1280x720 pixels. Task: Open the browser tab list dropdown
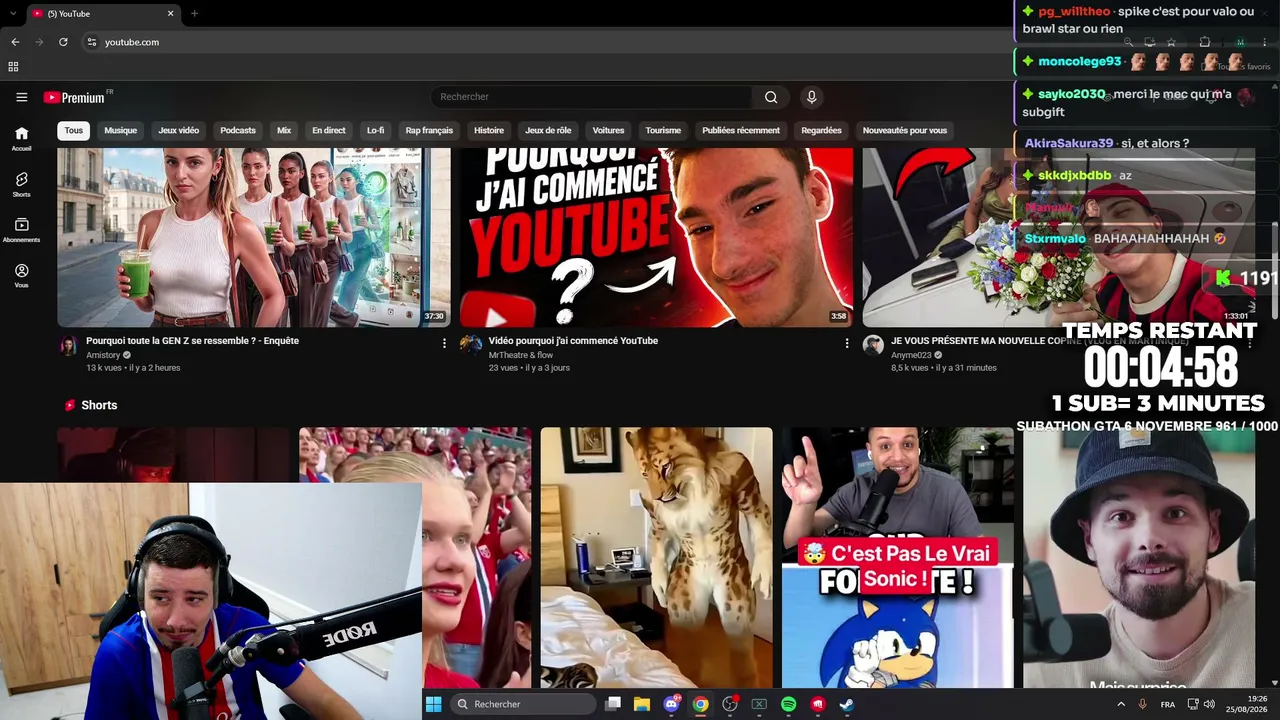pos(13,13)
